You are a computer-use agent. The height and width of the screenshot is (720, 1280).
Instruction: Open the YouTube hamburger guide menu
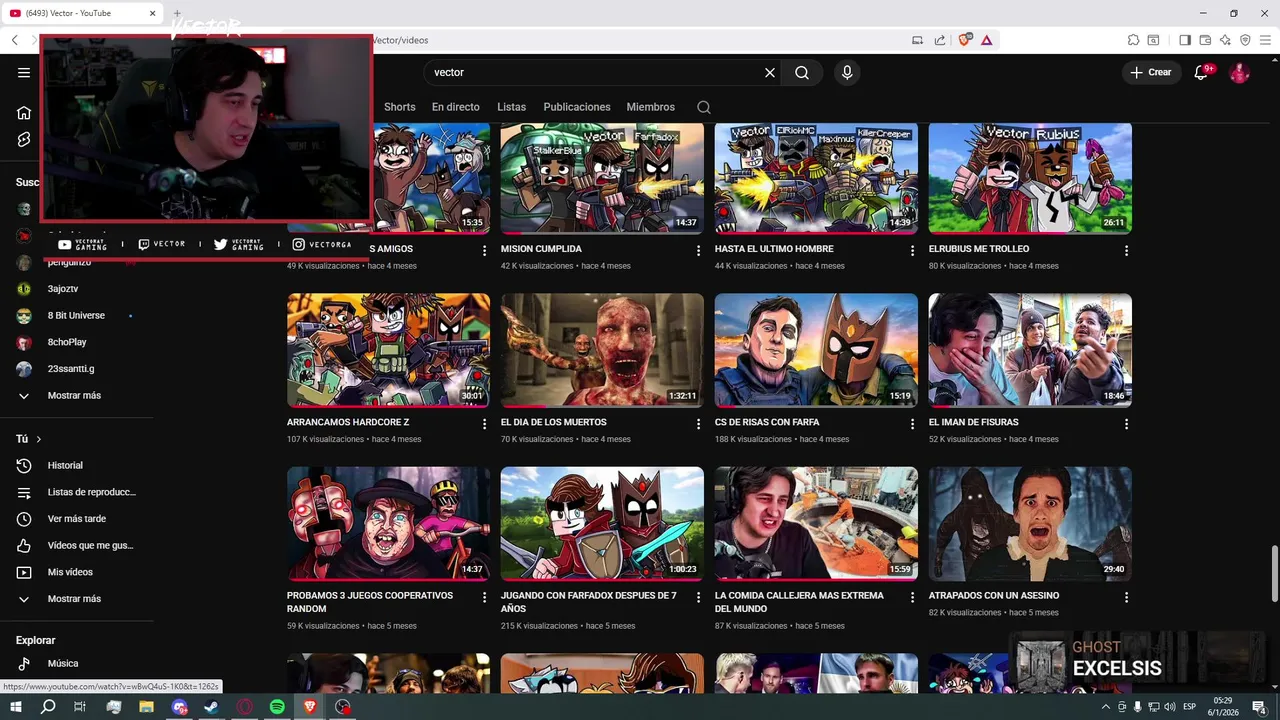[x=24, y=72]
